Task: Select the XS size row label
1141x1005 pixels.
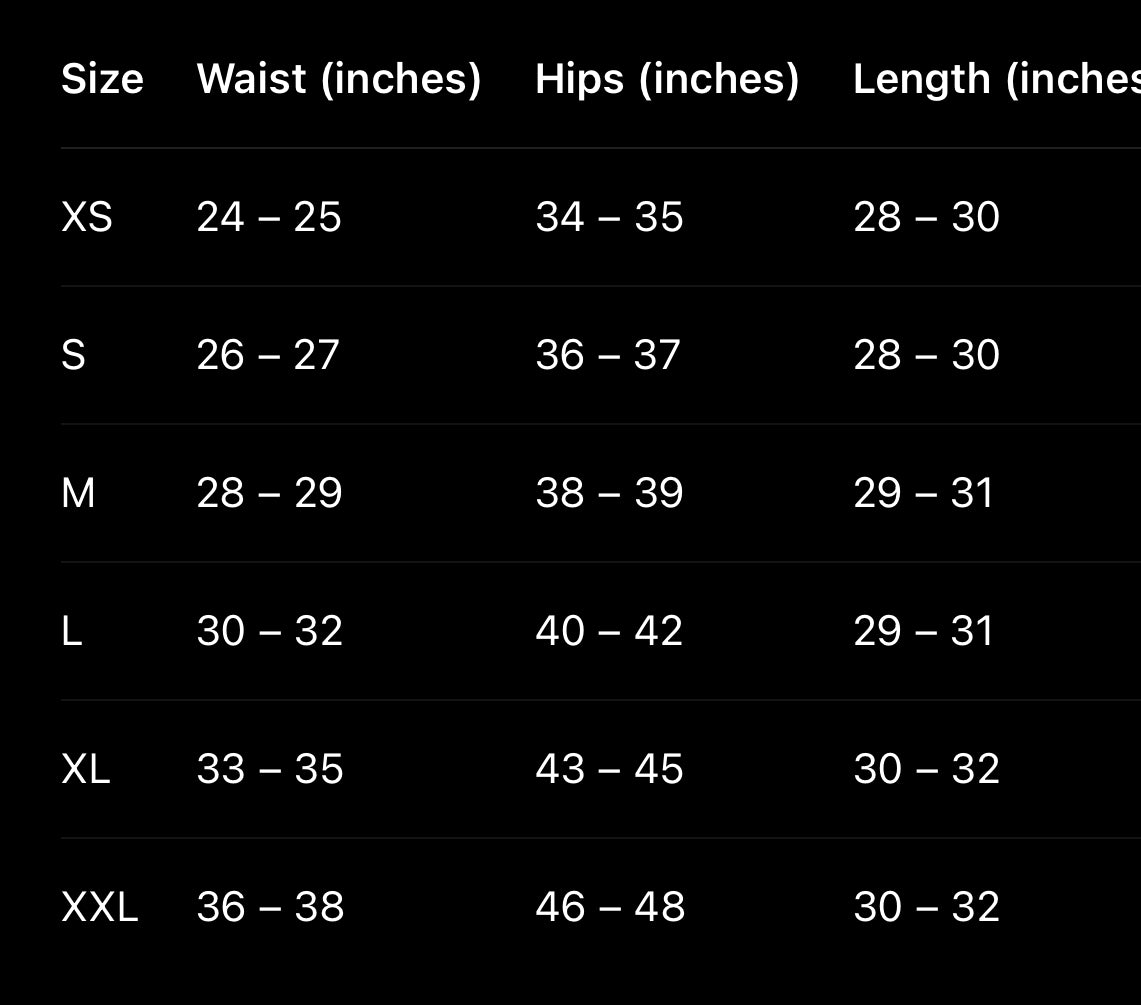Action: (x=87, y=217)
